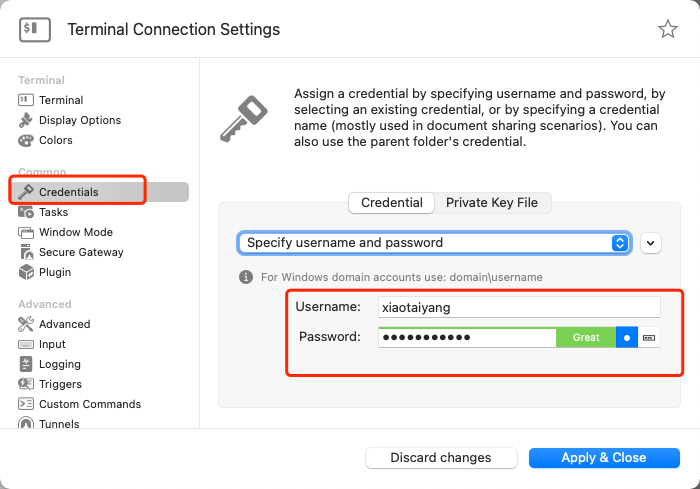
Task: Click the Triggers sidebar icon
Action: (27, 384)
